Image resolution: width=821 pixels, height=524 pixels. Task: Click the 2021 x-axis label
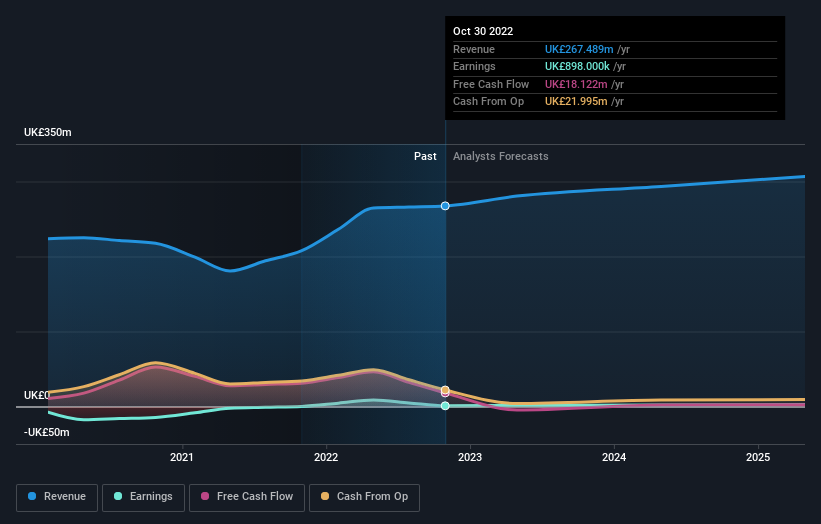point(182,458)
